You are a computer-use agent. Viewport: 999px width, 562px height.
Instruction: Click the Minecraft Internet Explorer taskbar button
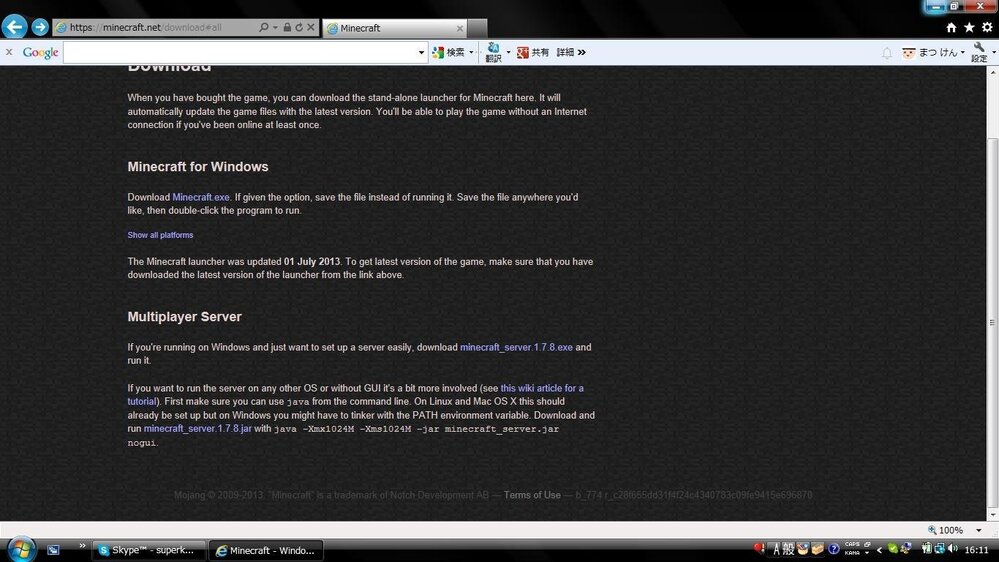point(266,550)
